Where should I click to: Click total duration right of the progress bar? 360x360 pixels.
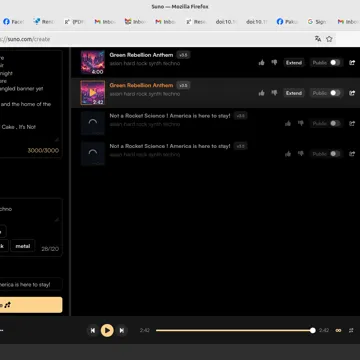click(x=324, y=330)
